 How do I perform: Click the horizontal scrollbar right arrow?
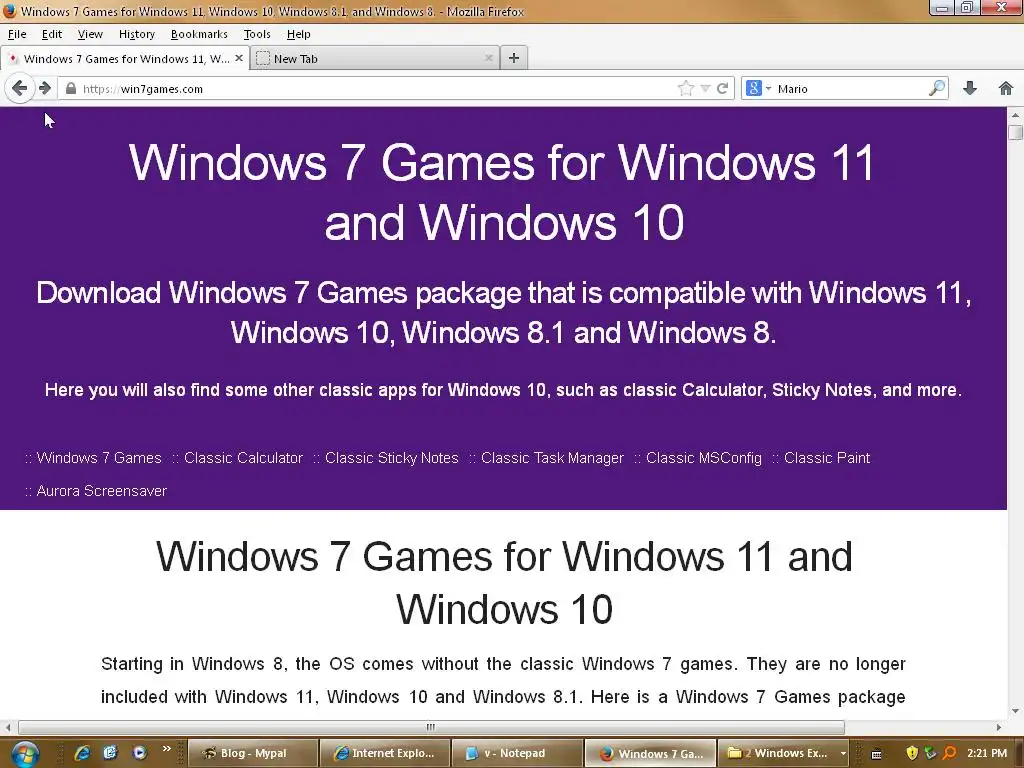[999, 727]
